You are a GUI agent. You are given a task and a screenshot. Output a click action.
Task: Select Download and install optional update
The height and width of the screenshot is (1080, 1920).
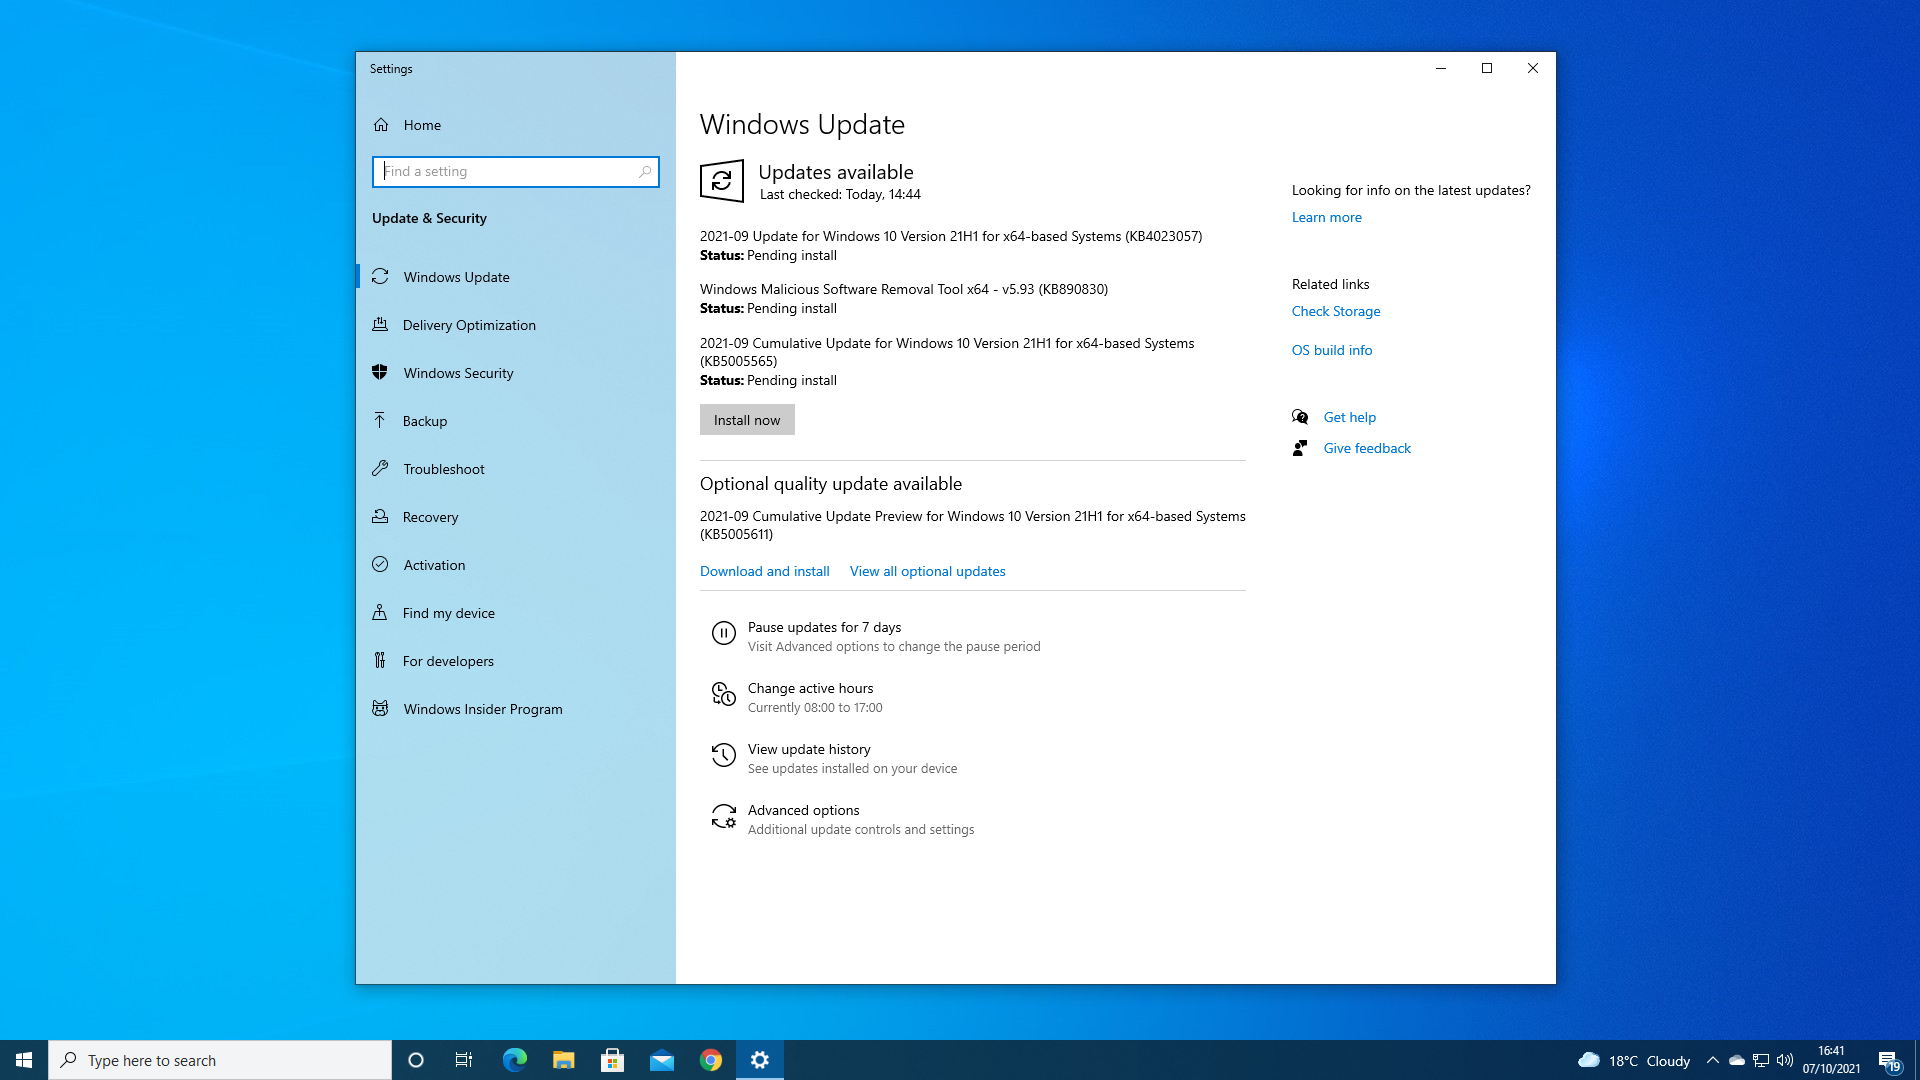(764, 570)
